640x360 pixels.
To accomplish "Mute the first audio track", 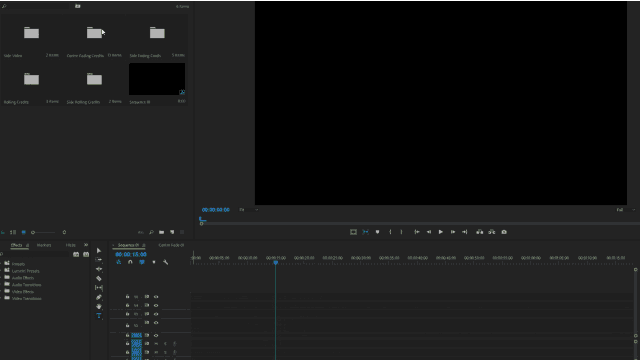I will tap(156, 344).
